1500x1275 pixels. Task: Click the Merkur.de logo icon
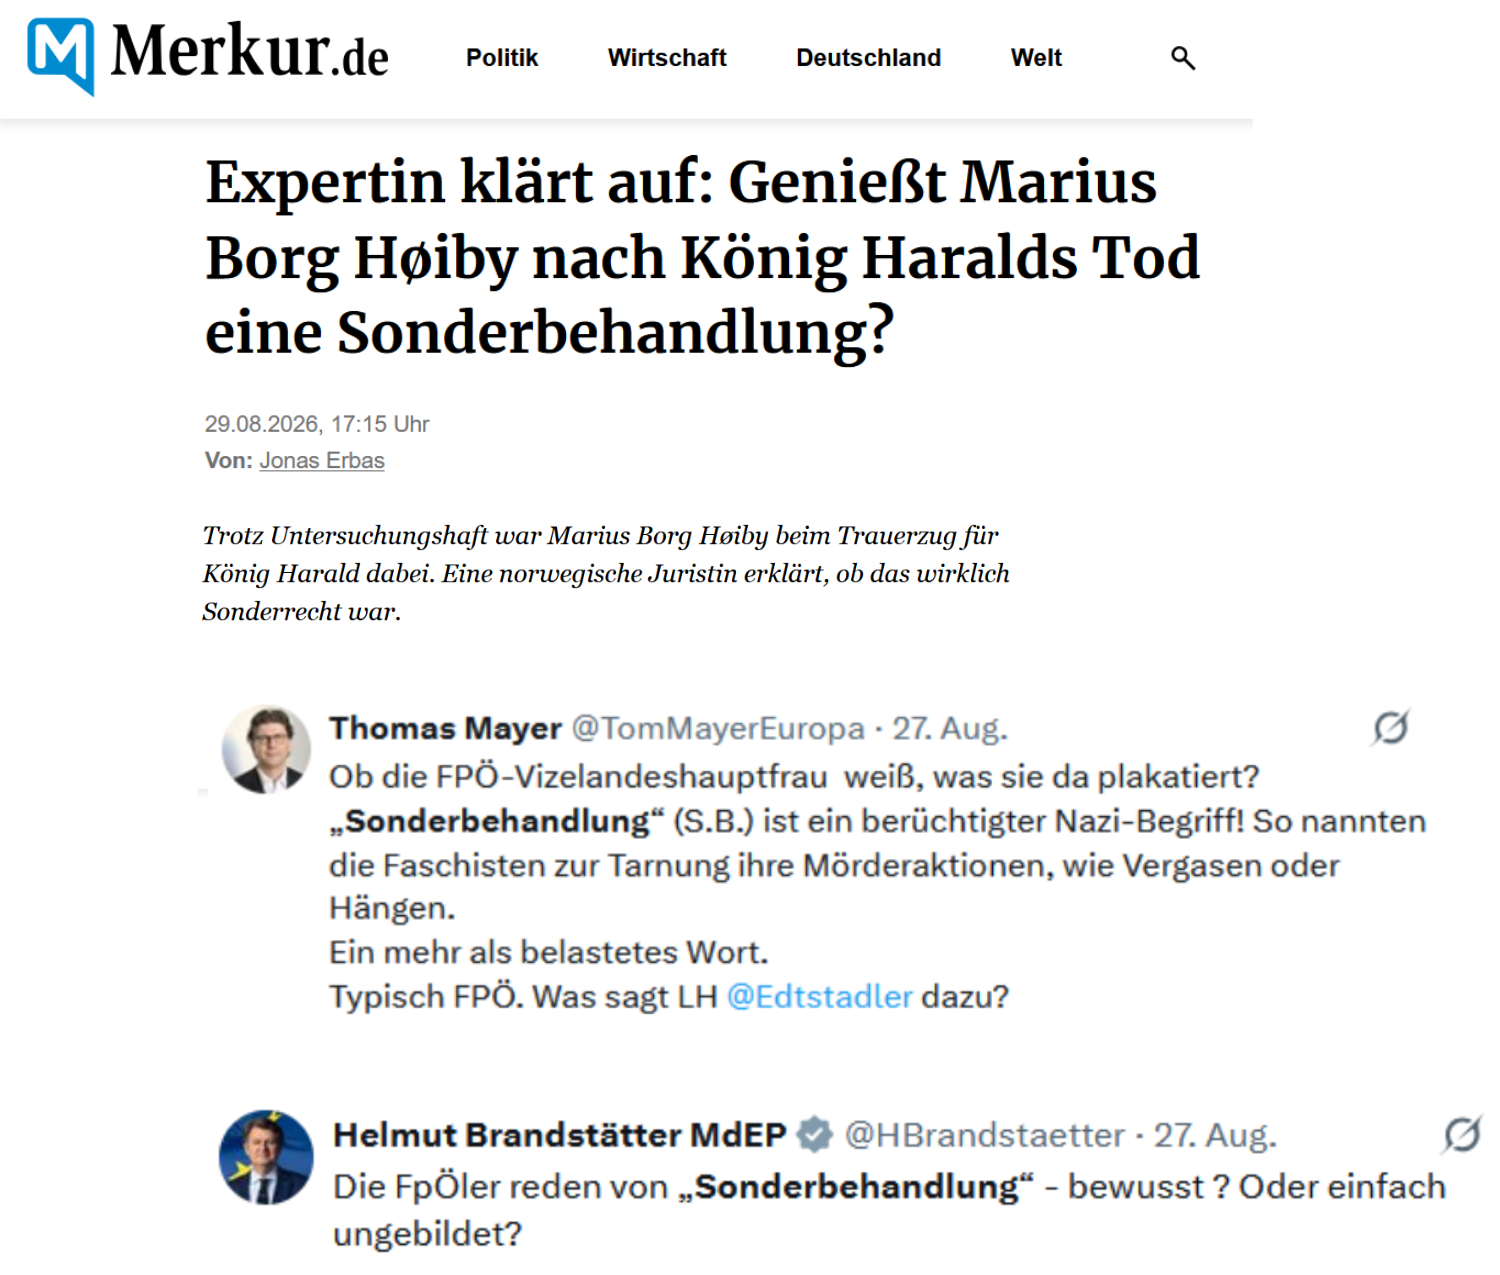[x=61, y=56]
